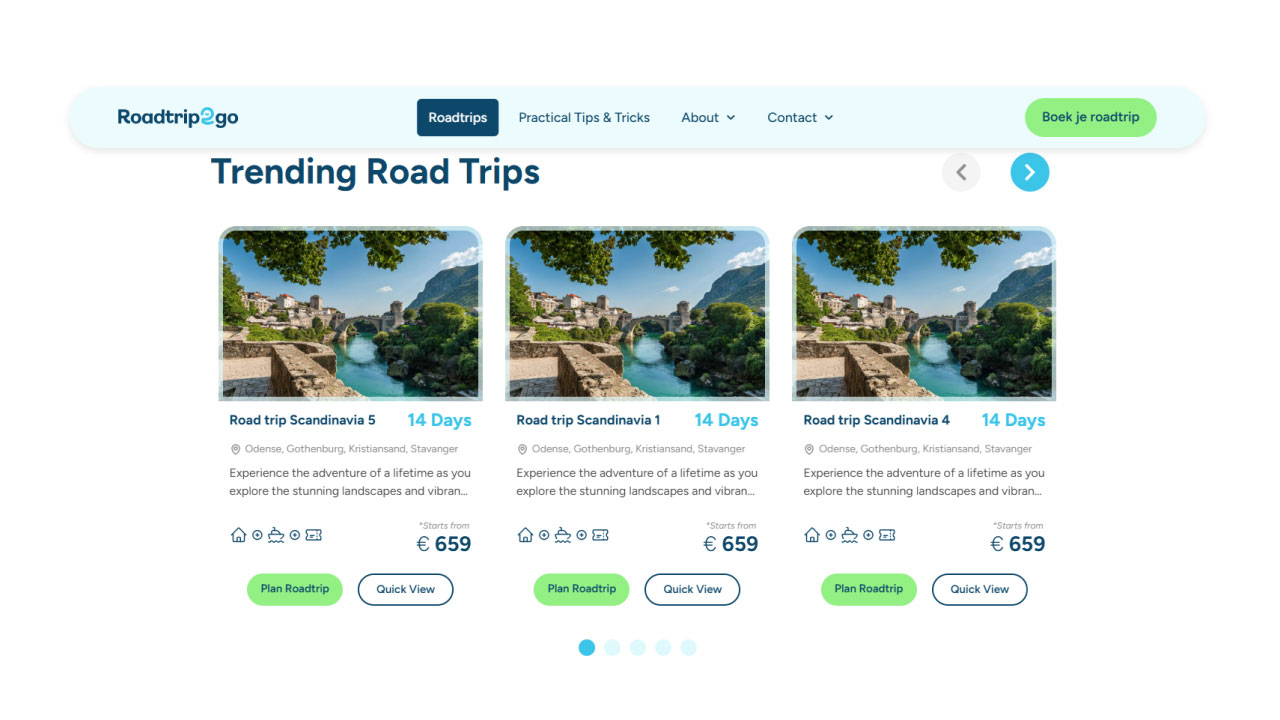Click the Boek je roadtrip button
The width and height of the screenshot is (1280, 720).
(1090, 117)
